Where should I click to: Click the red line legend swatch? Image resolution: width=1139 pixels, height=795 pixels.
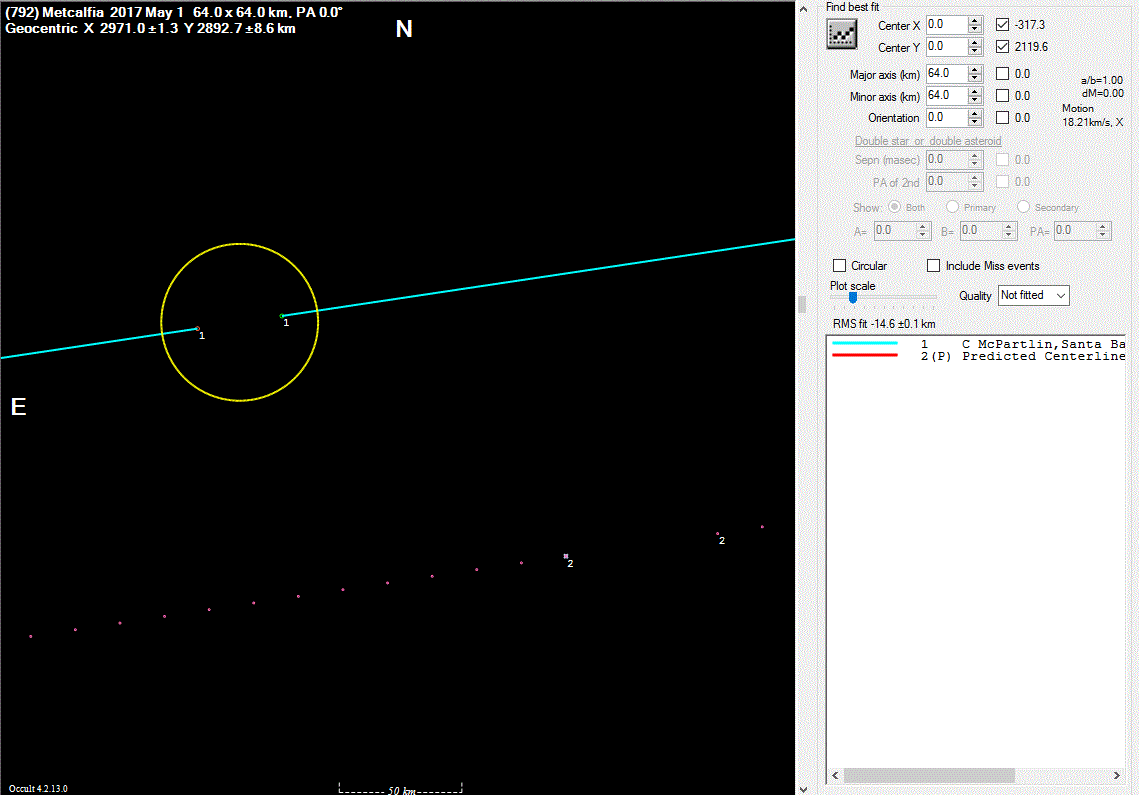(x=864, y=355)
